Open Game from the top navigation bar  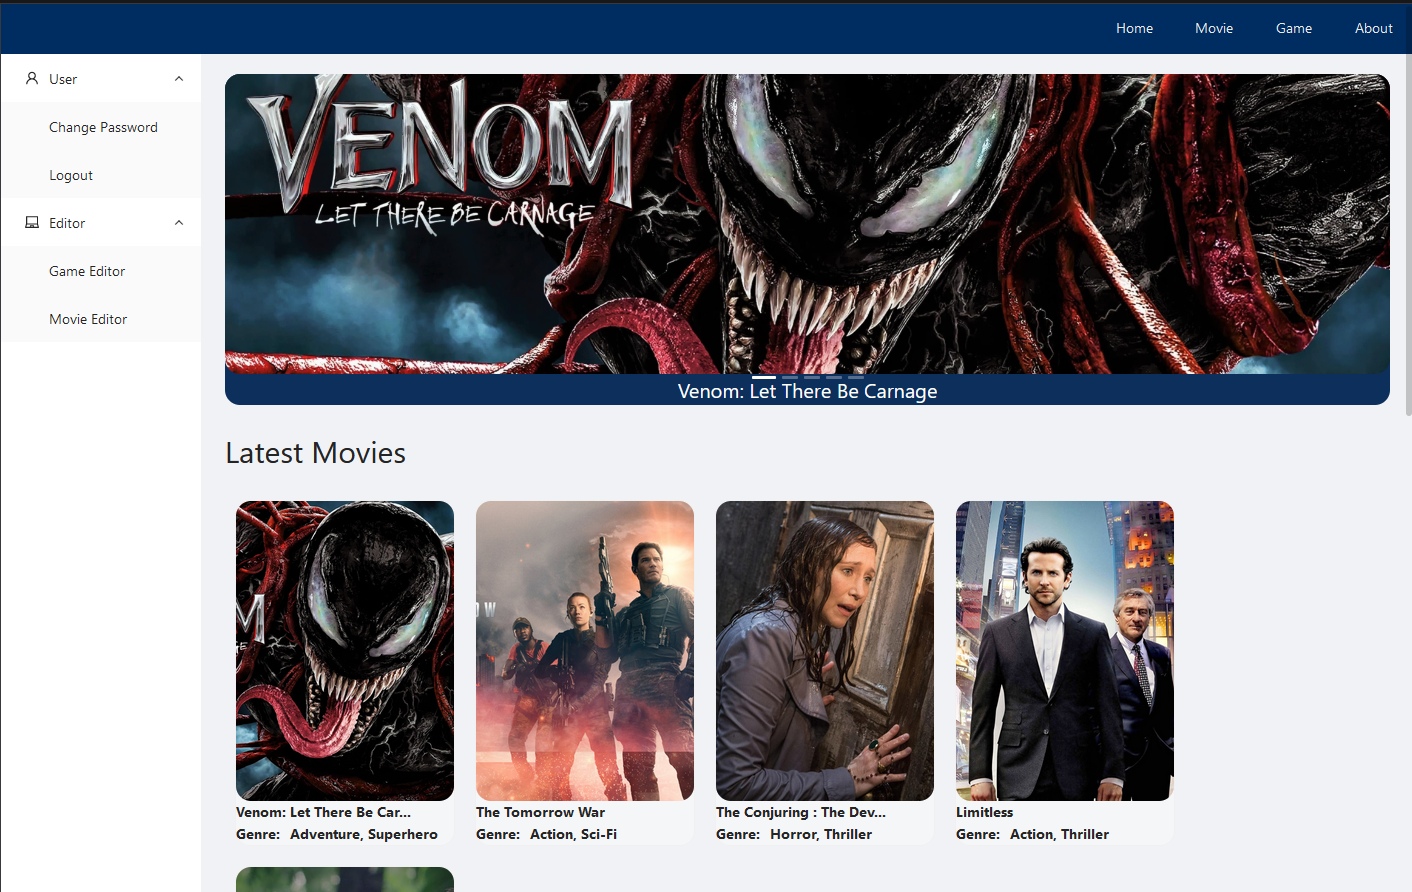1293,28
